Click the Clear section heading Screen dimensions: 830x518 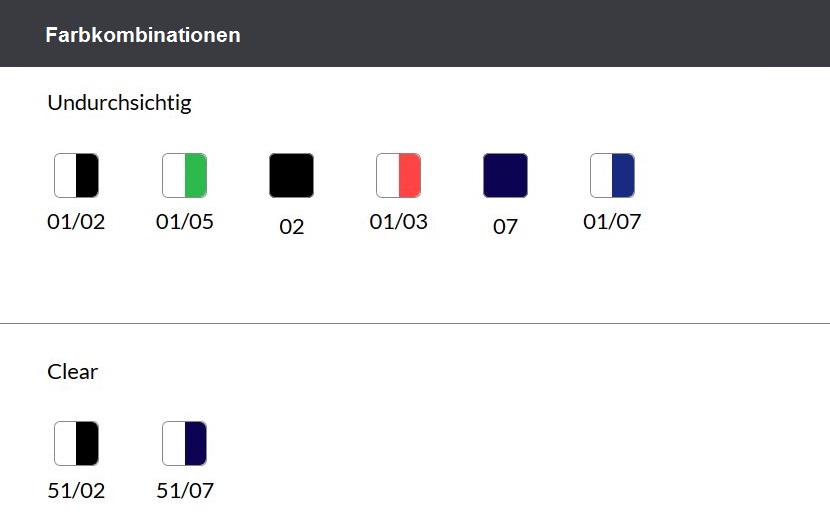[73, 371]
